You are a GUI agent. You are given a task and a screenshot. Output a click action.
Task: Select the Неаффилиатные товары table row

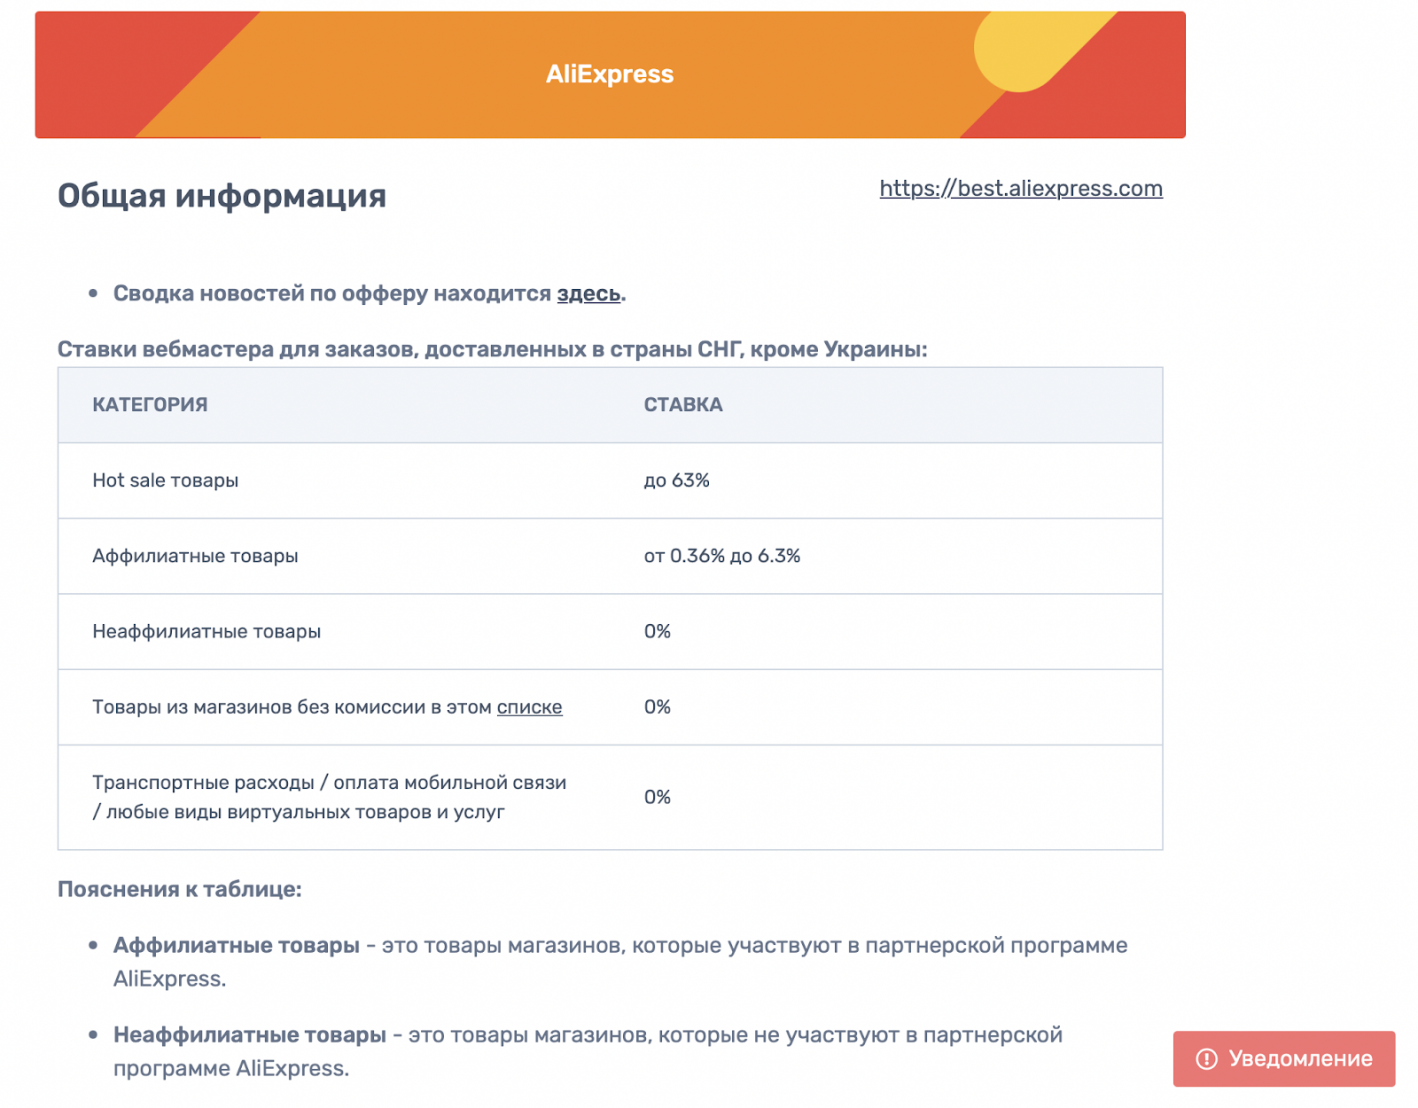click(x=610, y=632)
